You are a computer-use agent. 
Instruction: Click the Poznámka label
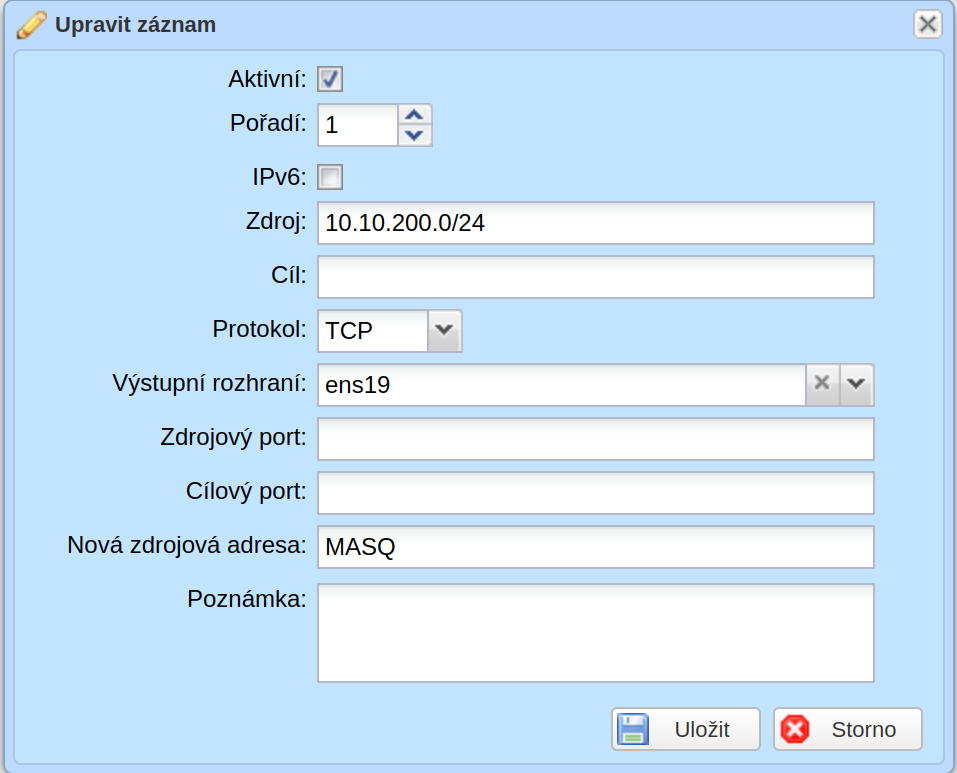click(x=247, y=599)
